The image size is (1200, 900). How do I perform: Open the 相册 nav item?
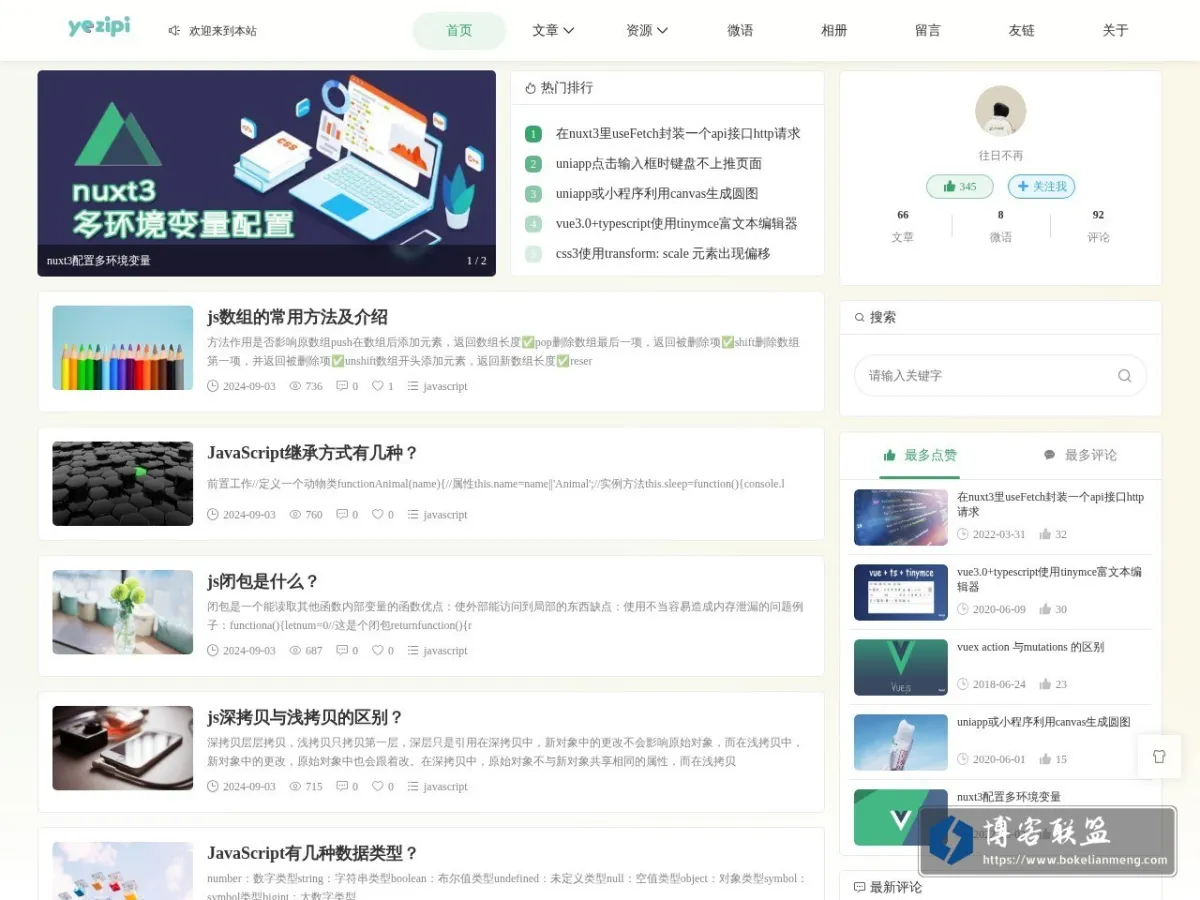click(834, 31)
